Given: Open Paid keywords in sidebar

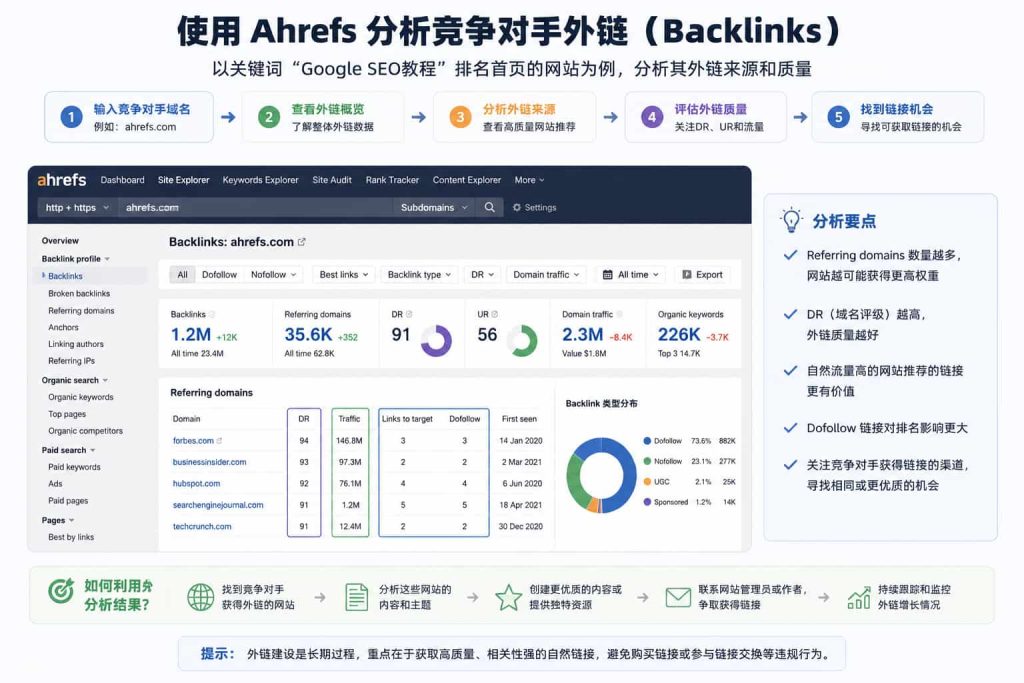Looking at the screenshot, I should pos(74,467).
